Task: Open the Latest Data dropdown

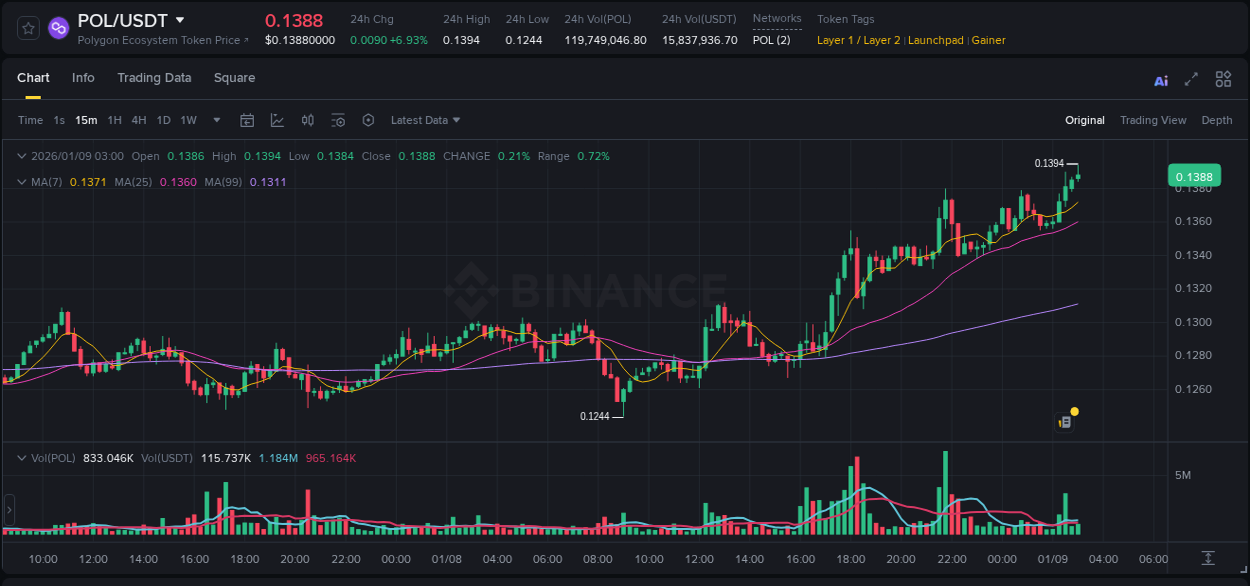Action: point(424,120)
